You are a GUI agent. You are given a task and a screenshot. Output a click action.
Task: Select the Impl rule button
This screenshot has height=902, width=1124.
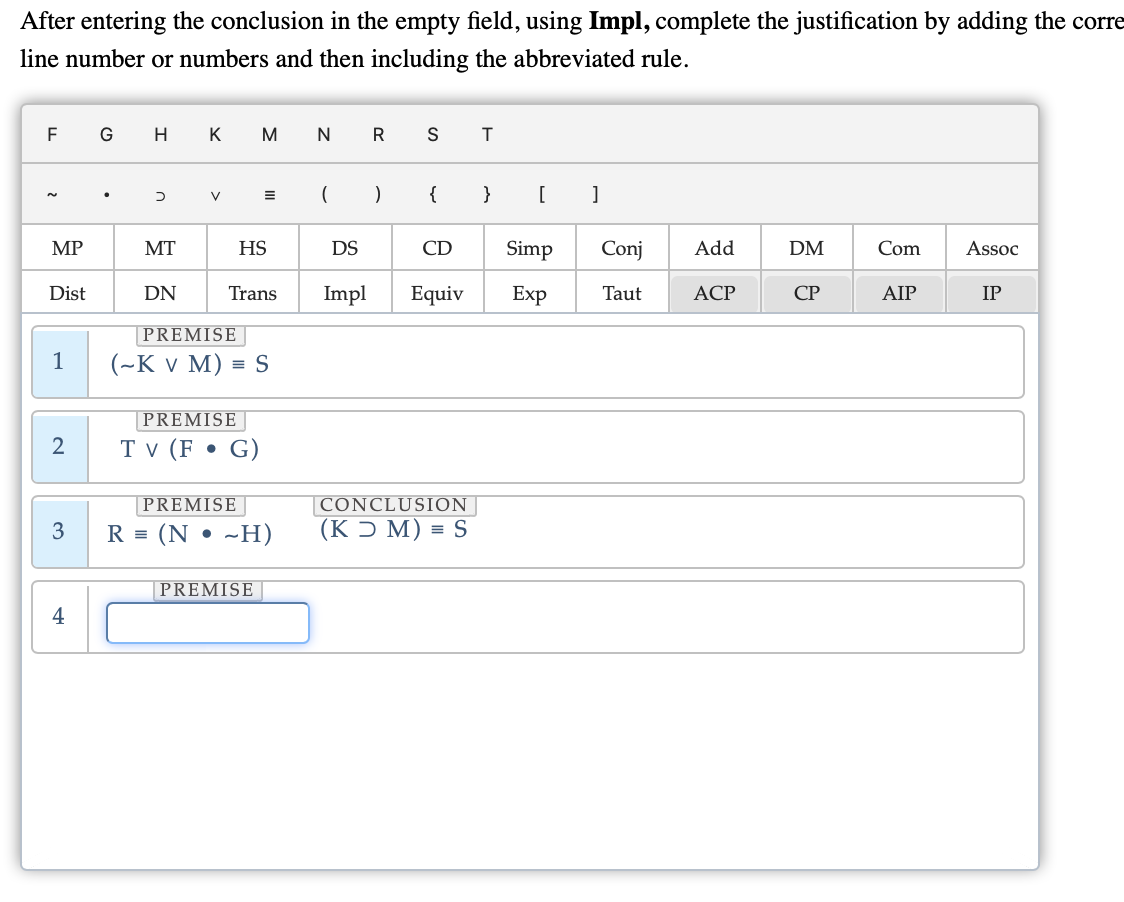pos(344,292)
